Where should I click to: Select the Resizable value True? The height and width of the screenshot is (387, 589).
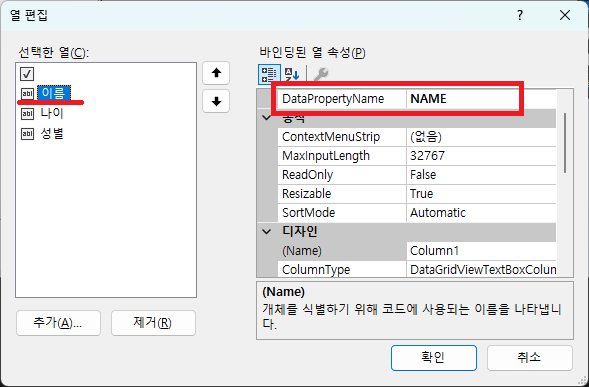(481, 194)
